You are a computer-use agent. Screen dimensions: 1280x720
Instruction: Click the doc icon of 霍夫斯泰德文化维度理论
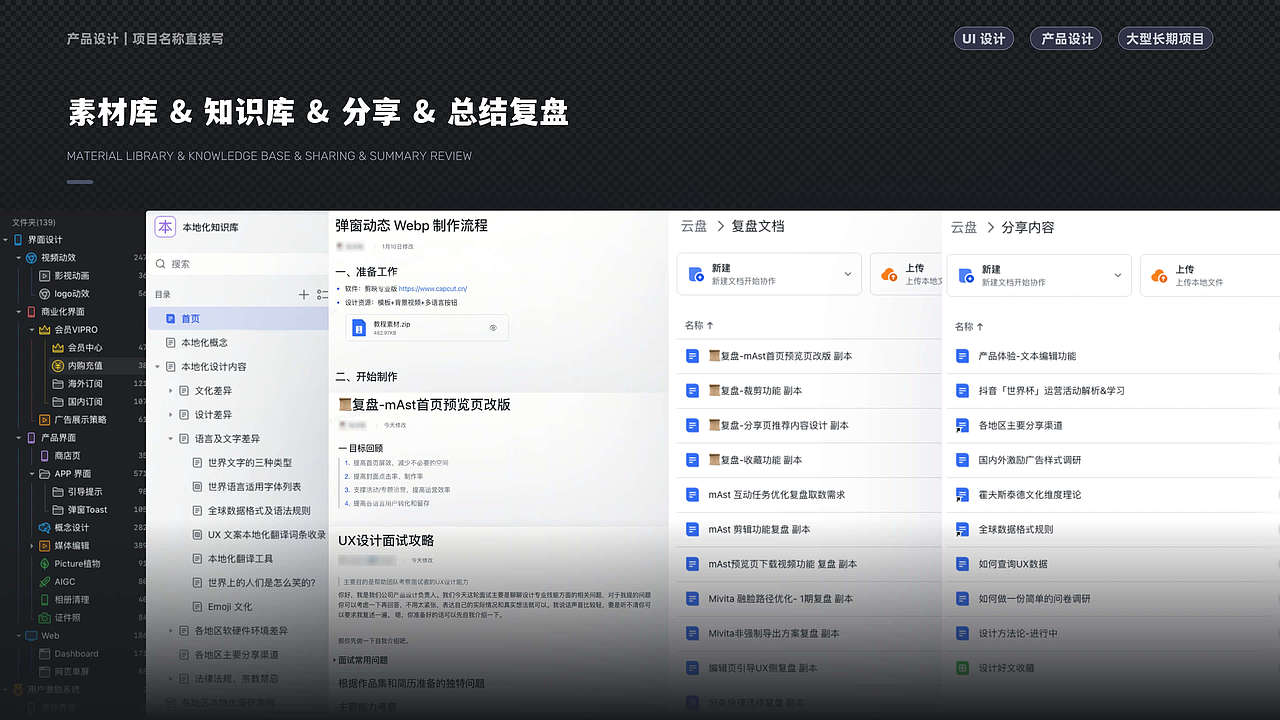coord(962,495)
